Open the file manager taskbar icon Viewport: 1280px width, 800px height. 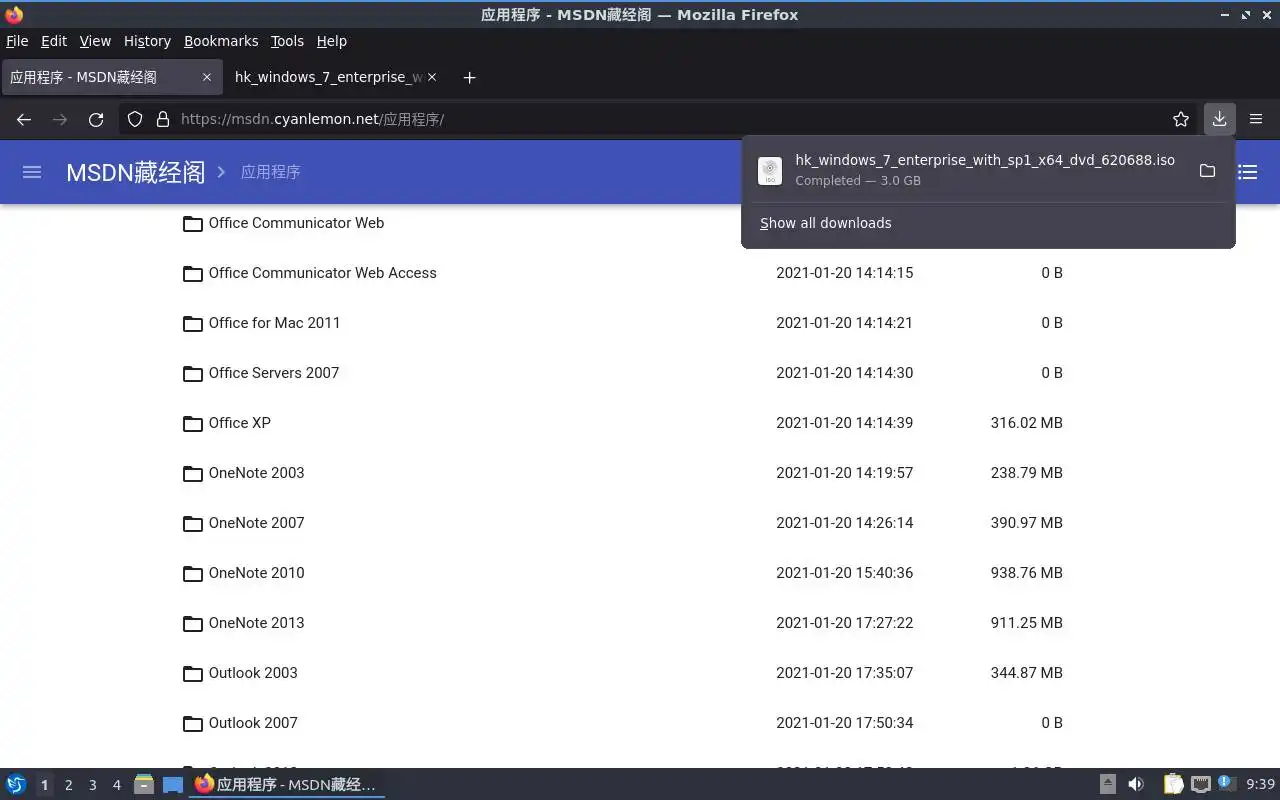pyautogui.click(x=144, y=785)
